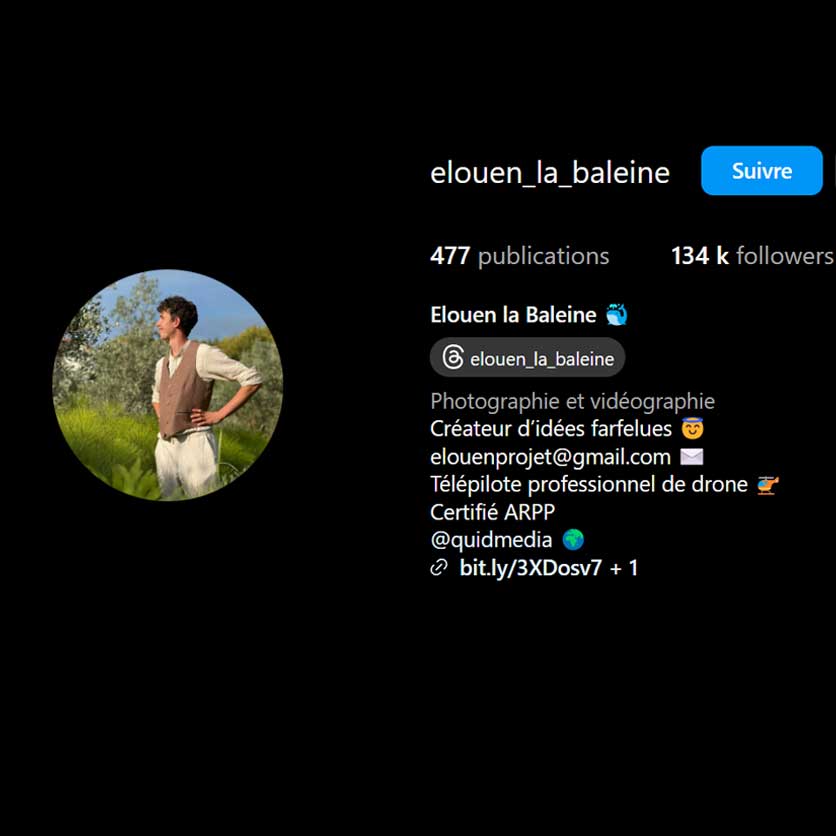This screenshot has width=836, height=836.
Task: Open the profile picture thumbnail
Action: pyautogui.click(x=167, y=385)
